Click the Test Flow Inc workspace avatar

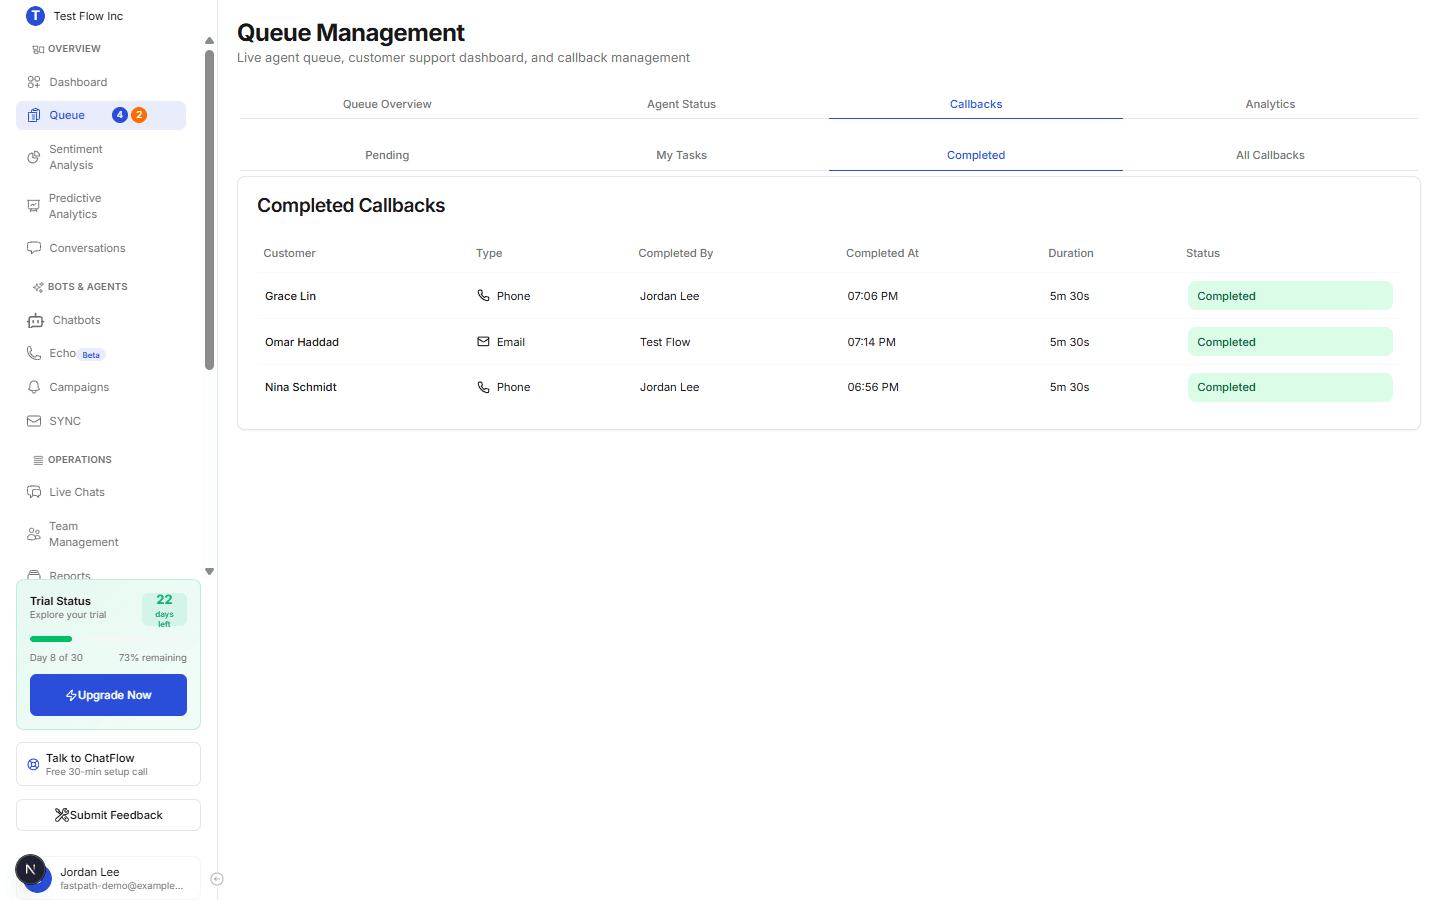[x=36, y=16]
